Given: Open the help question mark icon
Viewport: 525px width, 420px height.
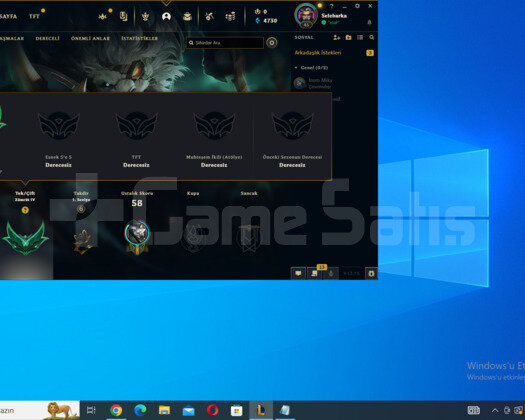Looking at the screenshot, I should pyautogui.click(x=331, y=6).
